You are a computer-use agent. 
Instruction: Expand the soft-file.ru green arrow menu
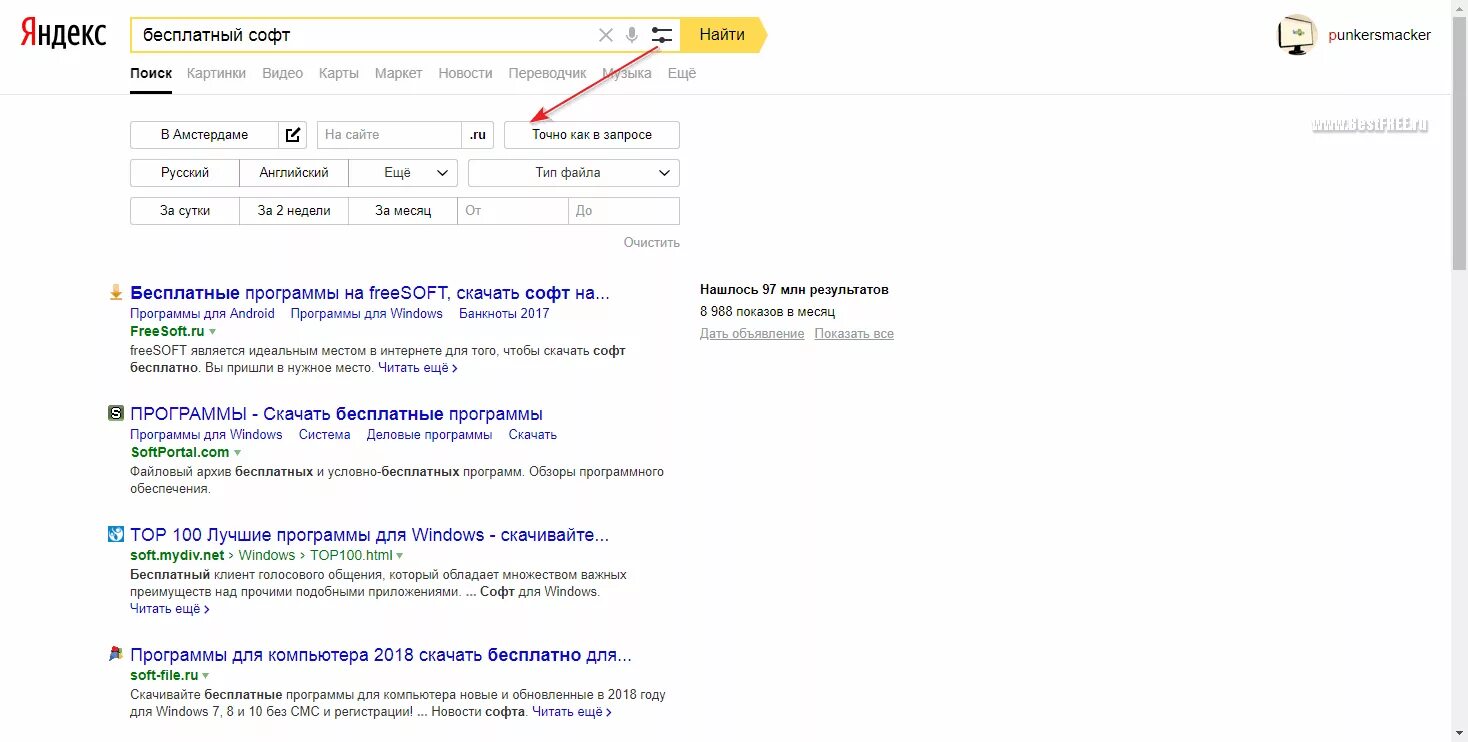point(206,676)
